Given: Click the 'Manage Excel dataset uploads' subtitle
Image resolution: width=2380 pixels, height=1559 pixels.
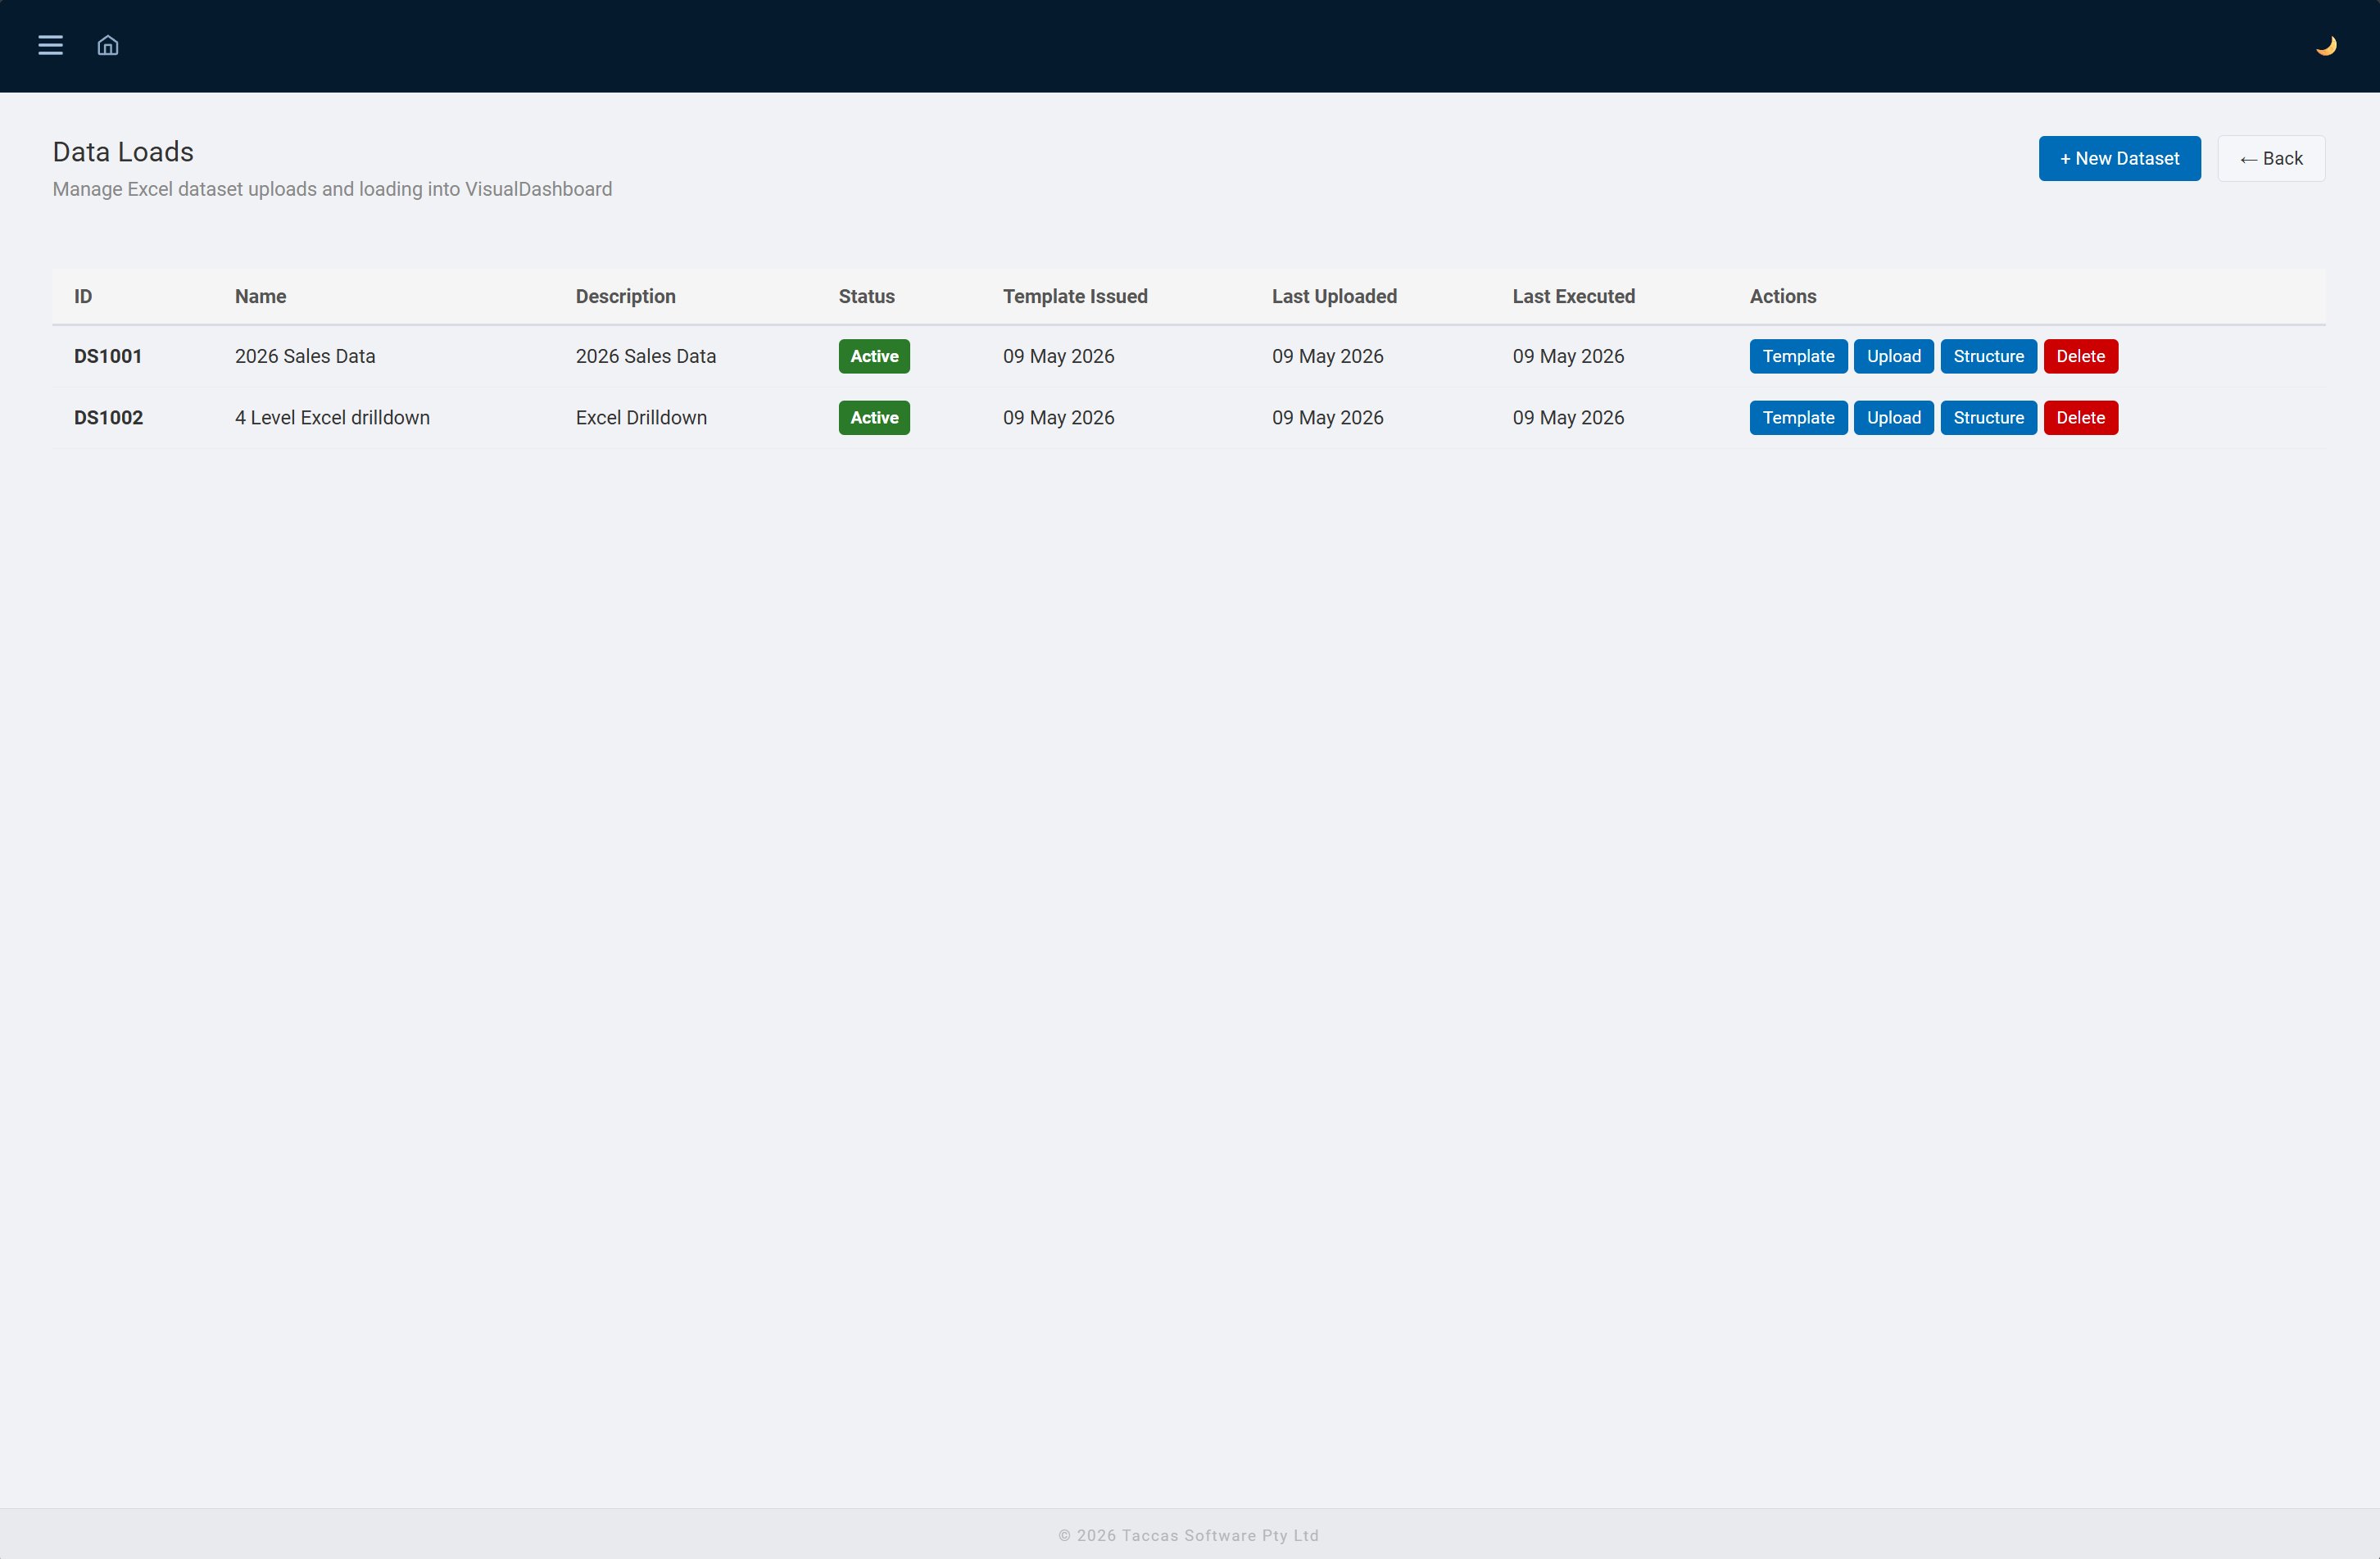Looking at the screenshot, I should (x=332, y=189).
